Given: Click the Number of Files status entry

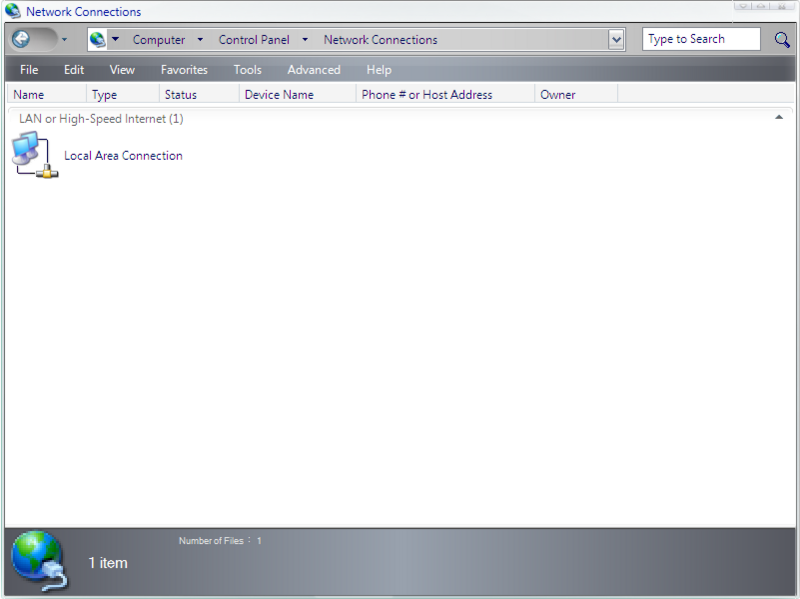Looking at the screenshot, I should [x=220, y=541].
